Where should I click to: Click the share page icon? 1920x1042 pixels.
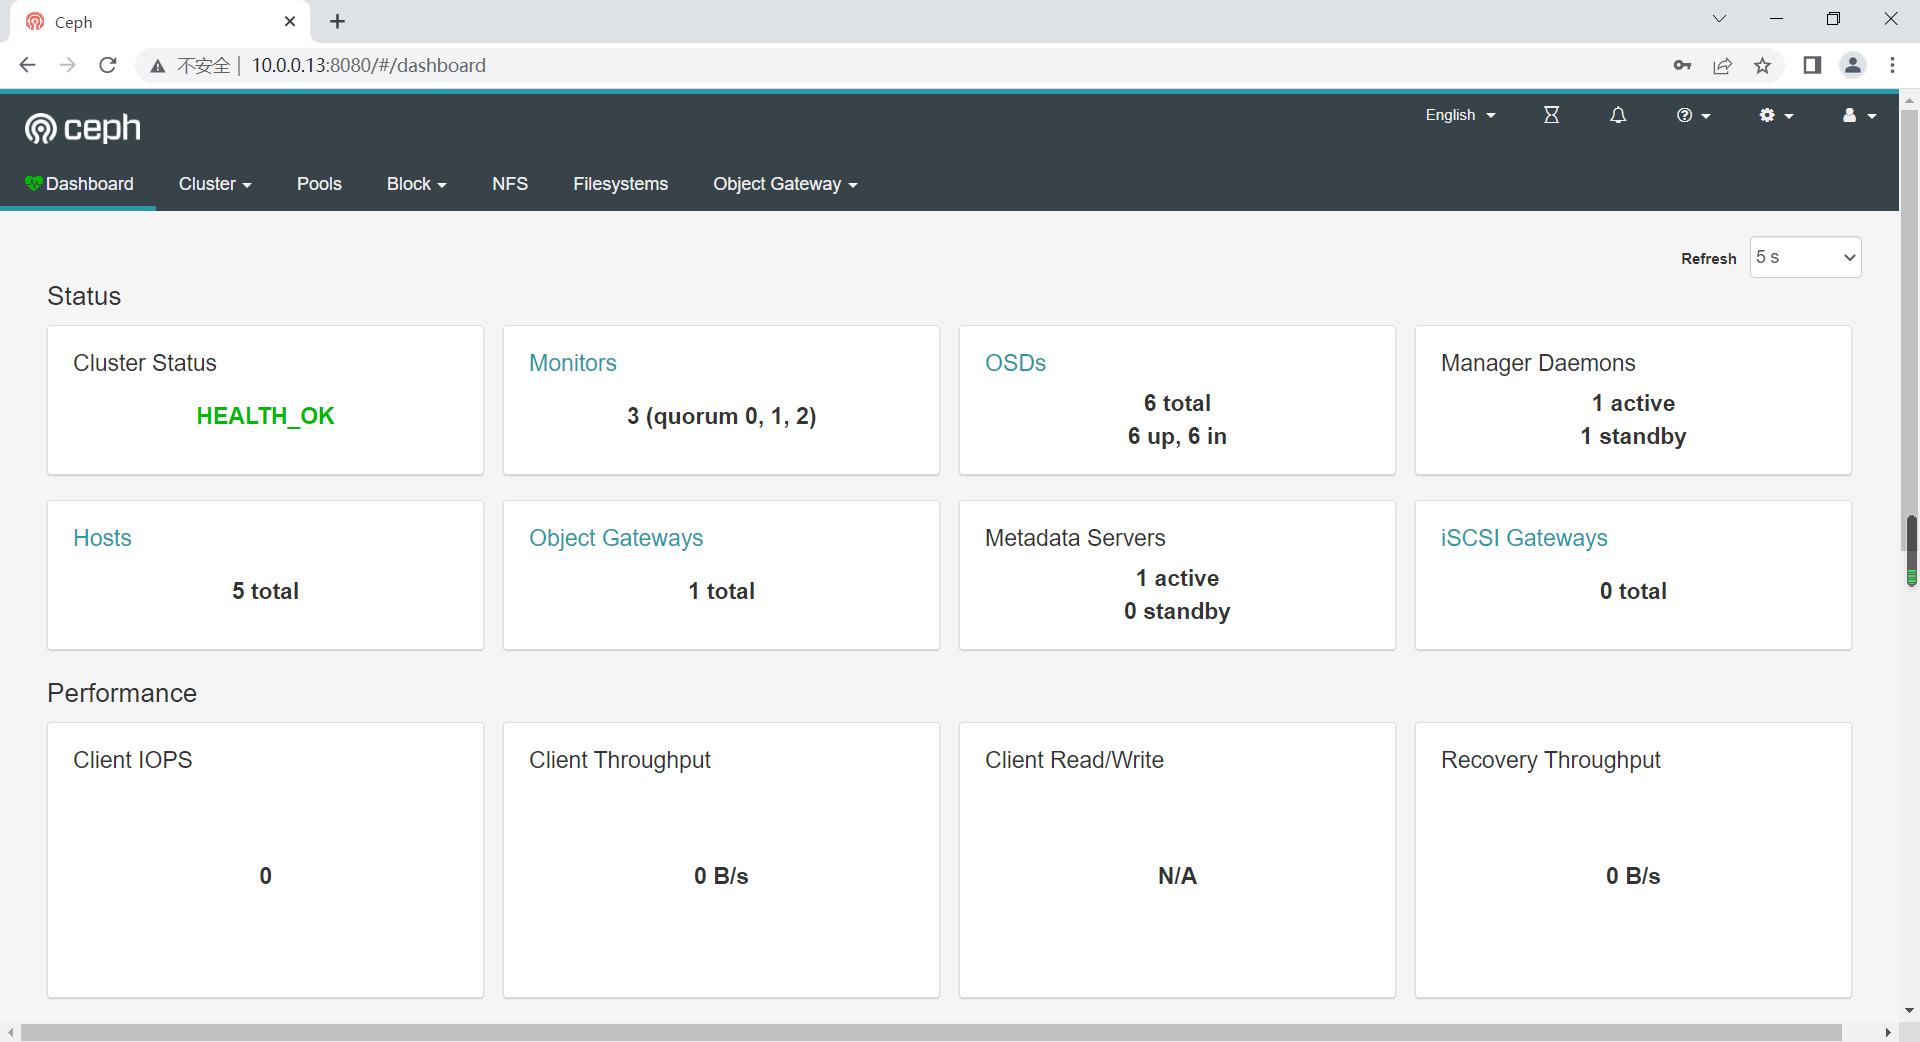pos(1722,65)
